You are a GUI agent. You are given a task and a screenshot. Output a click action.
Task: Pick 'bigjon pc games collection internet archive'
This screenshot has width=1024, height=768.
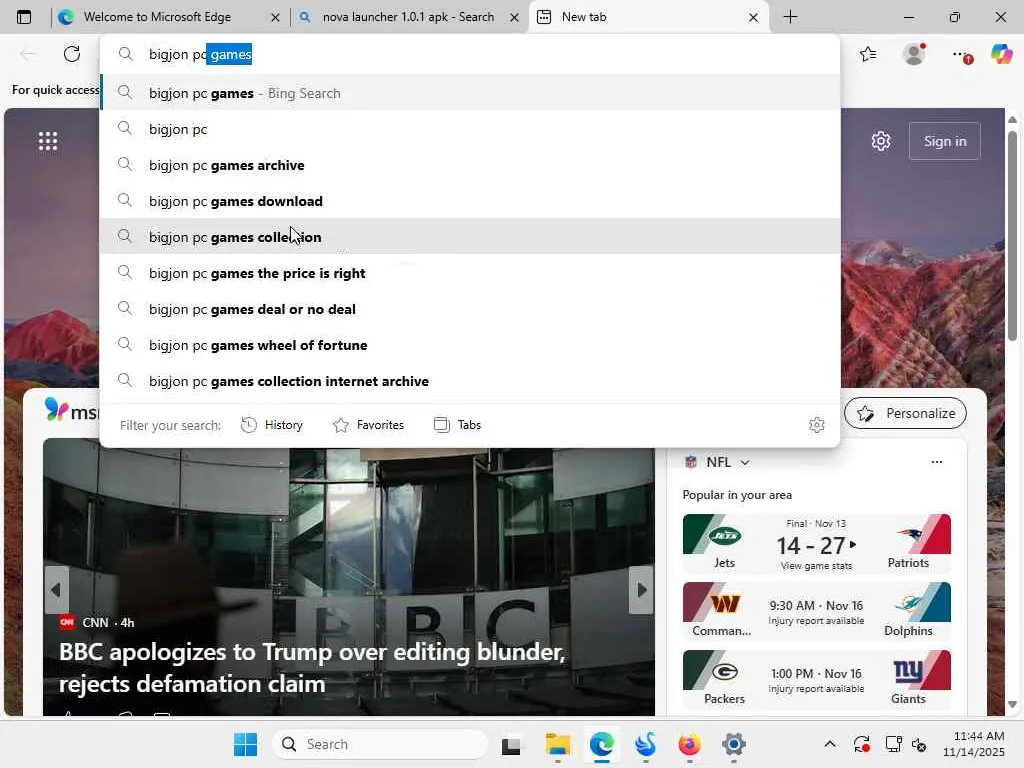[470, 381]
